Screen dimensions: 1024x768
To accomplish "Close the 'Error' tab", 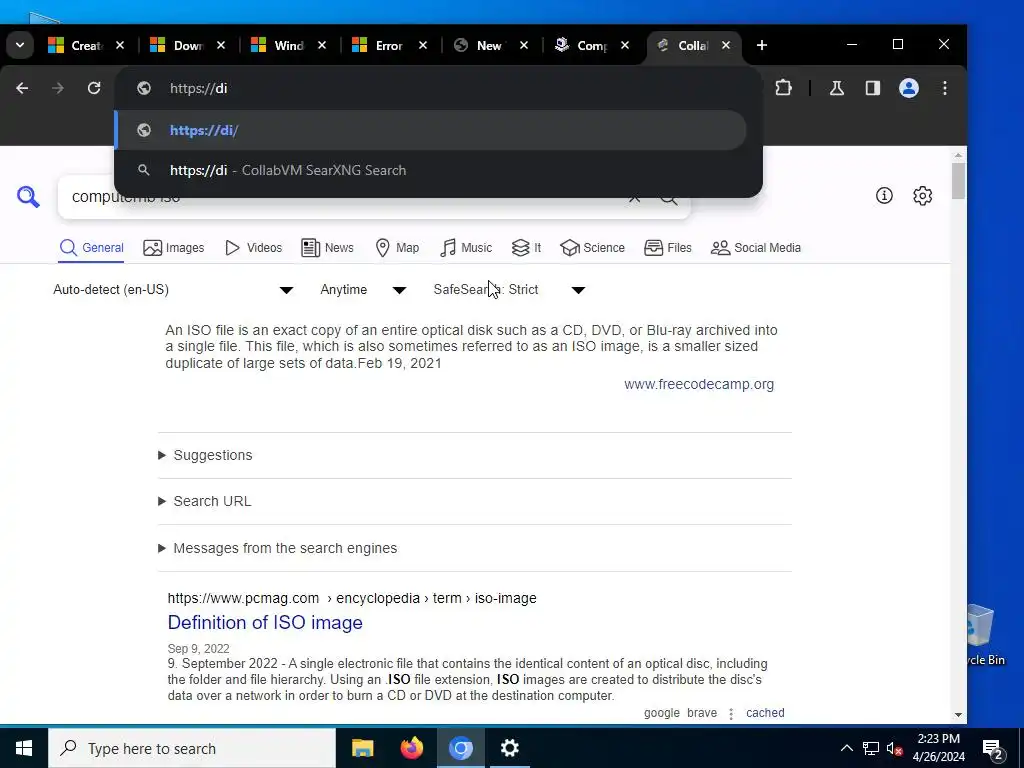I will (x=423, y=45).
